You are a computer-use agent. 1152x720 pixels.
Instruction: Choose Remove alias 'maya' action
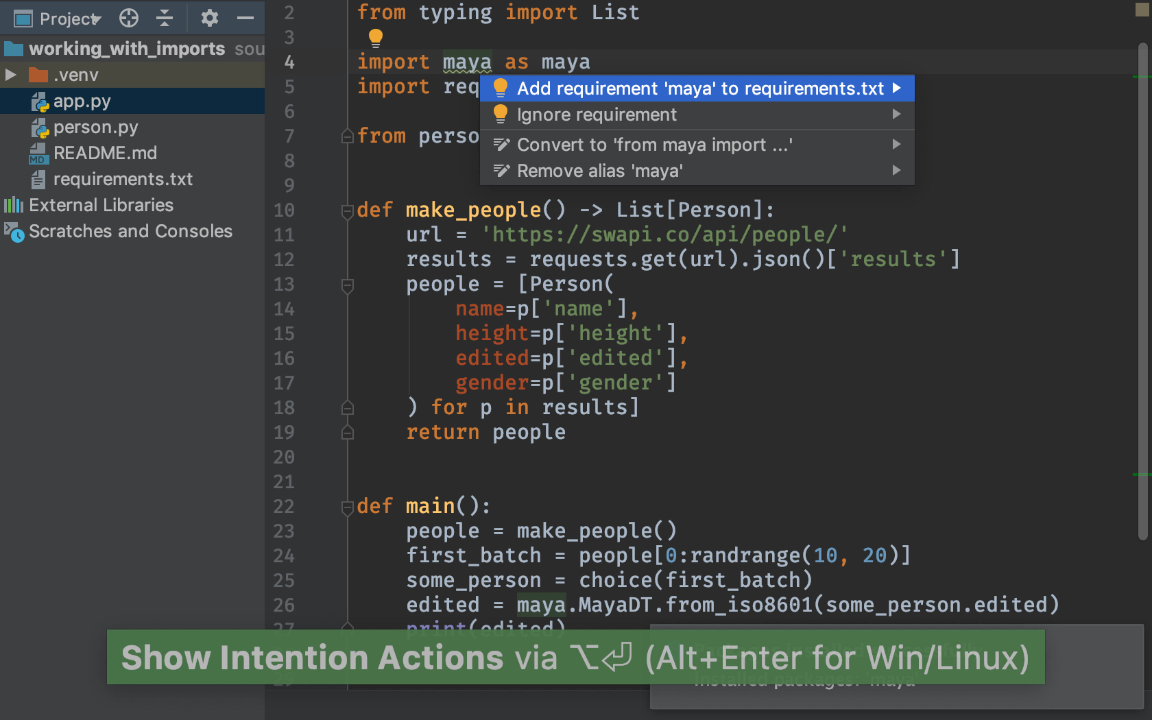pyautogui.click(x=600, y=171)
